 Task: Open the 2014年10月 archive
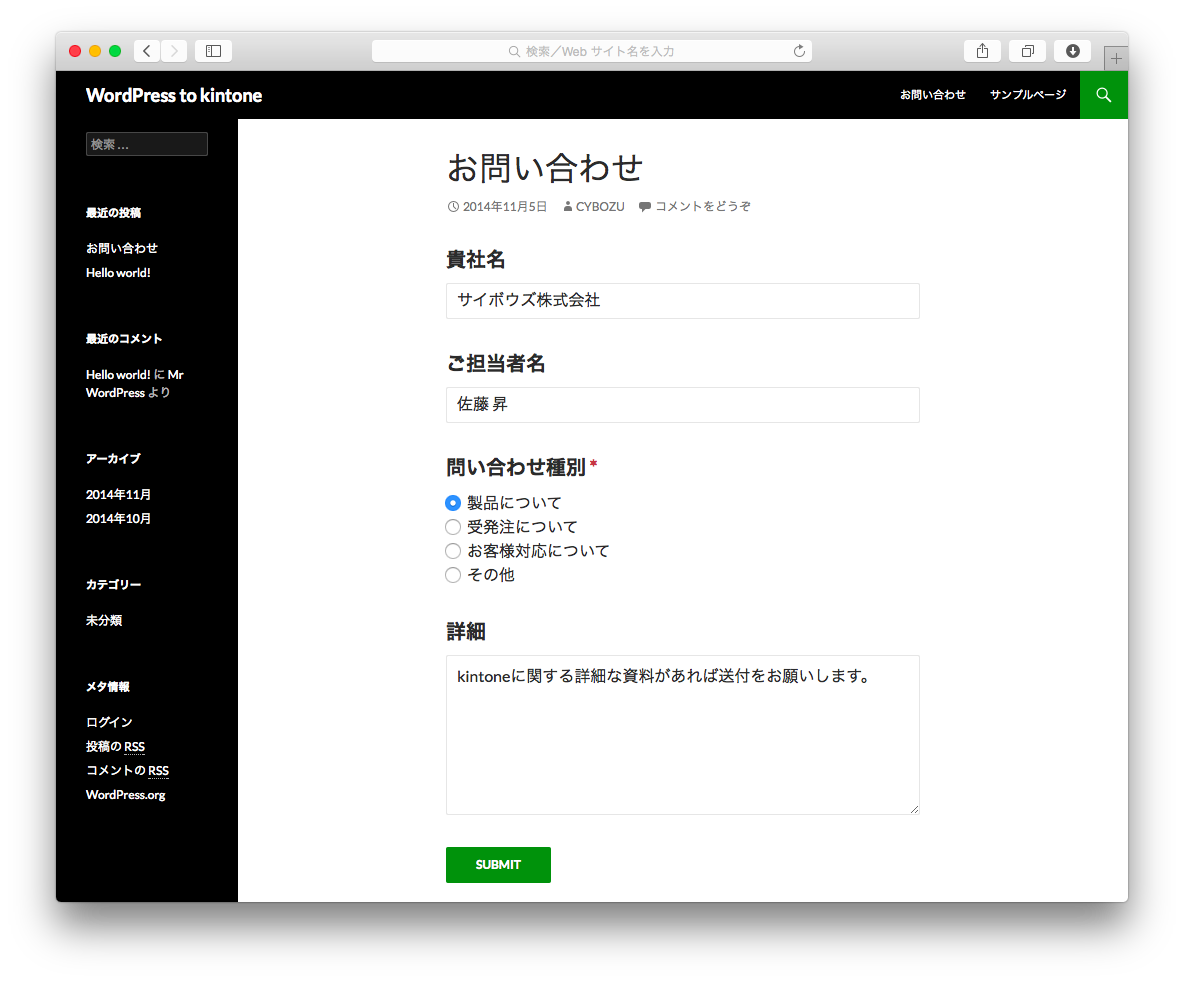[x=118, y=518]
